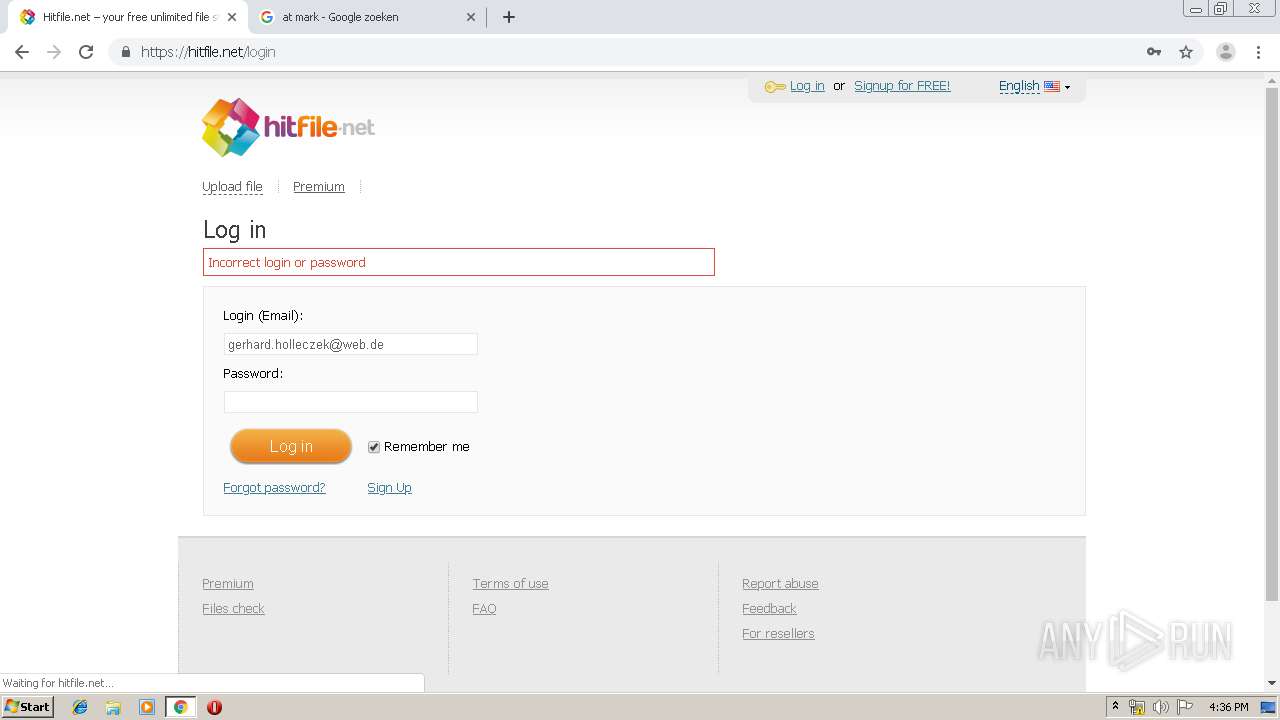Close the Hitfile.net tab
This screenshot has width=1280, height=720.
coord(232,17)
